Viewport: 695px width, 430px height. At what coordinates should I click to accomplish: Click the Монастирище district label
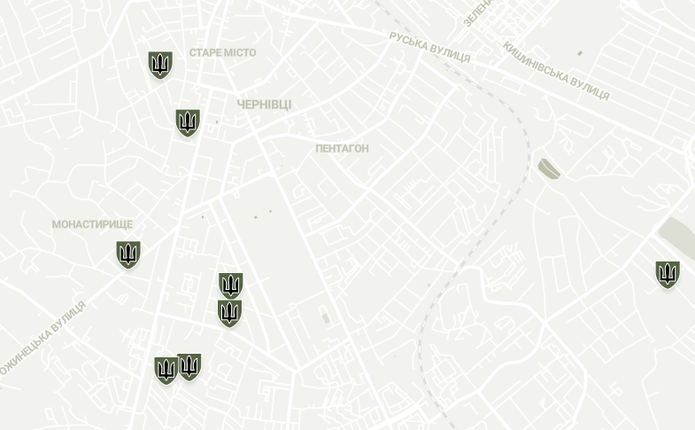tap(92, 224)
